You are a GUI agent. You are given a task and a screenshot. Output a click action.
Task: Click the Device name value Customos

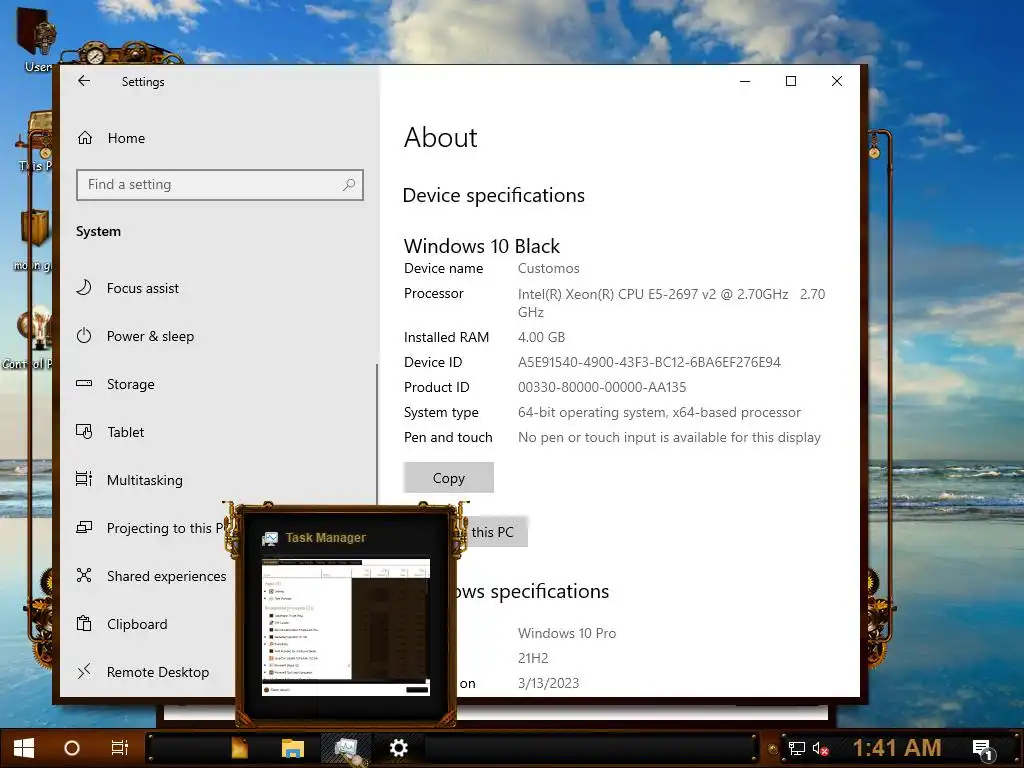[549, 268]
